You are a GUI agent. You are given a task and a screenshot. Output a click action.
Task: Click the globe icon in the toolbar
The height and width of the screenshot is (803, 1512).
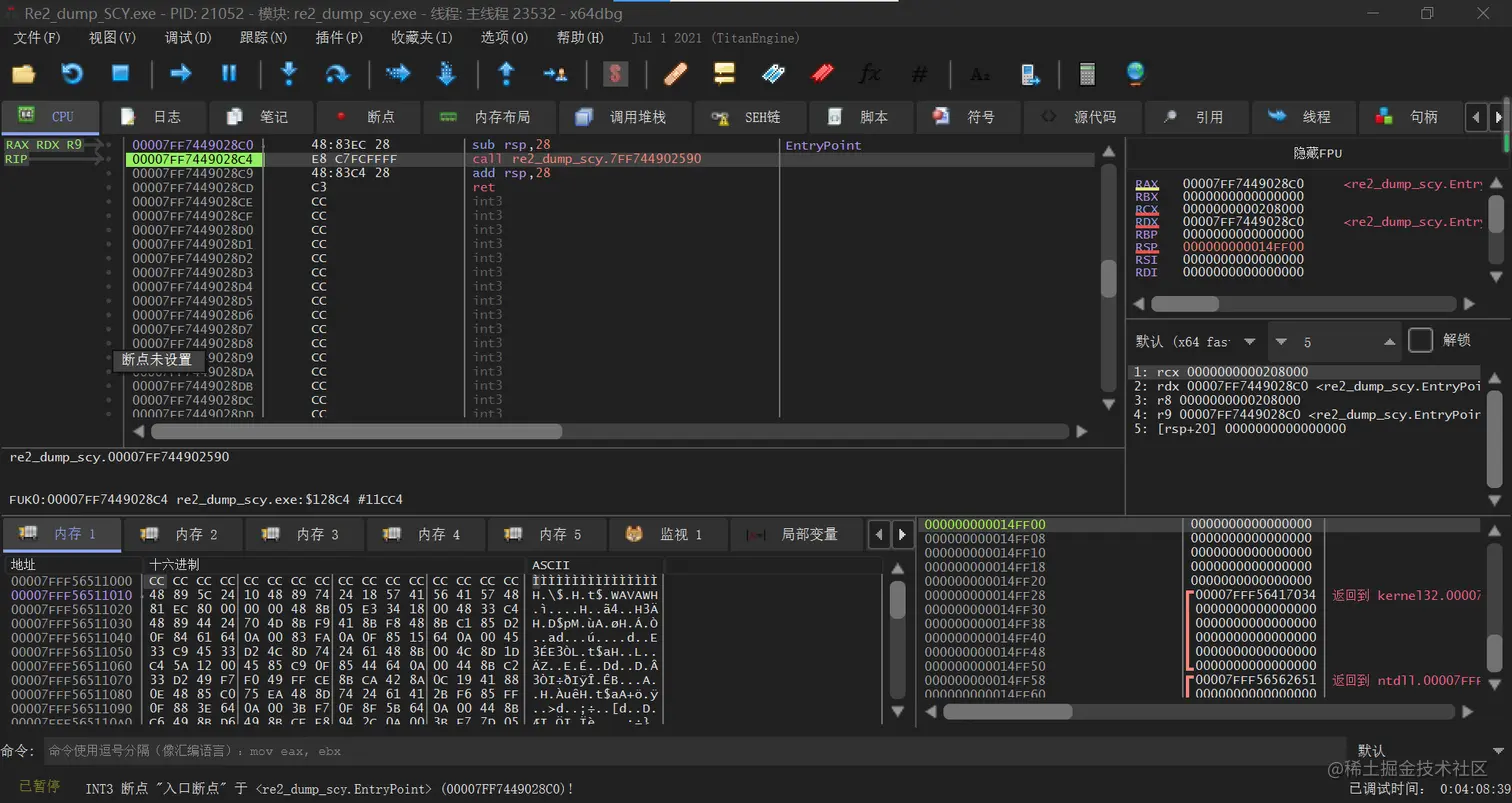[x=1135, y=73]
